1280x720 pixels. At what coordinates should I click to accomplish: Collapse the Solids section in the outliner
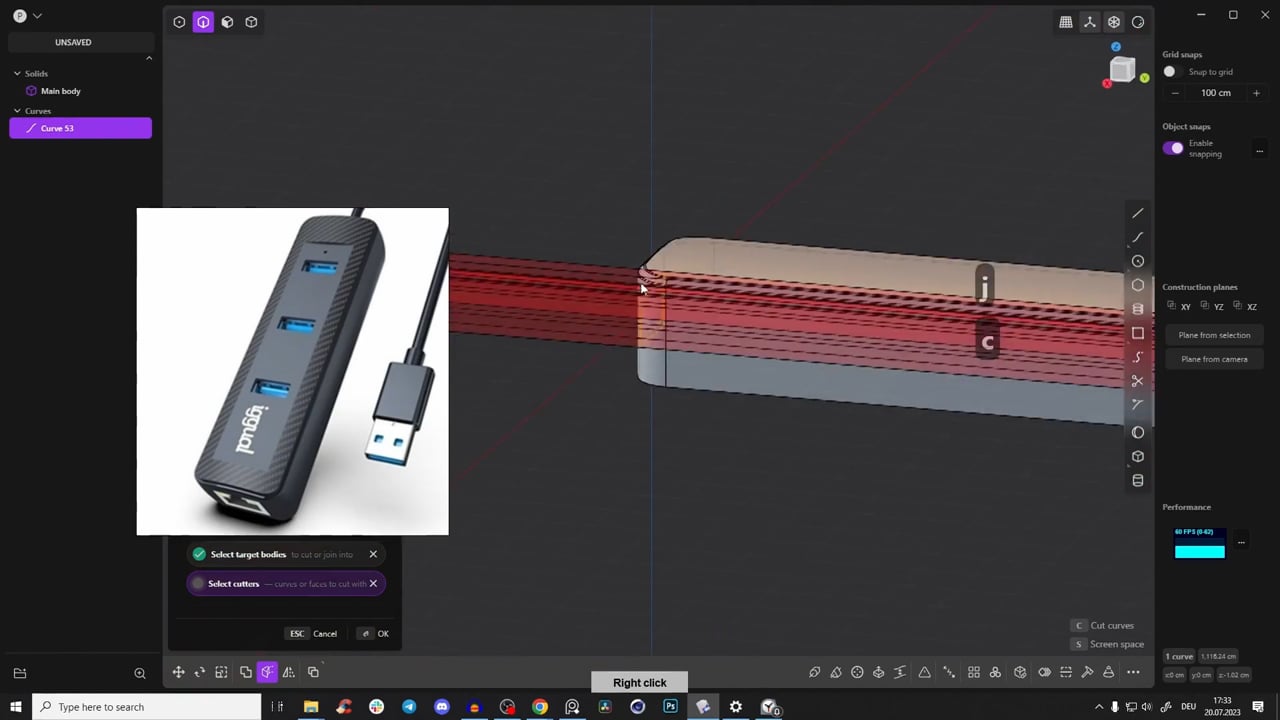[x=17, y=73]
